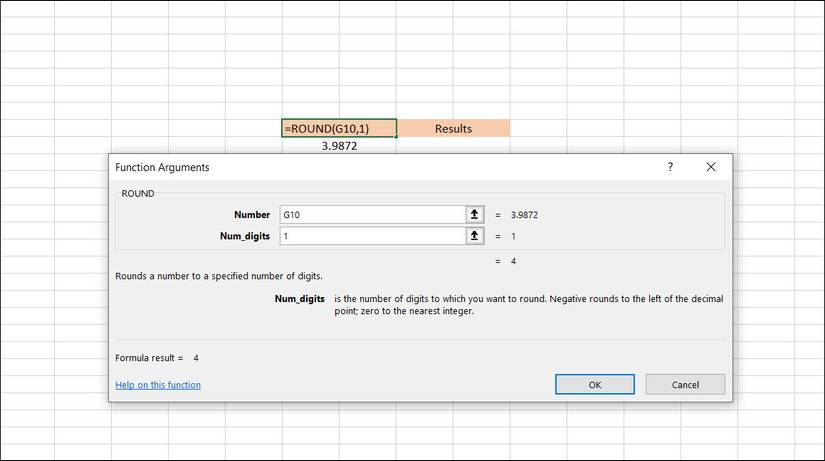Click the Formula result = 4 text
The image size is (825, 461).
(x=157, y=358)
